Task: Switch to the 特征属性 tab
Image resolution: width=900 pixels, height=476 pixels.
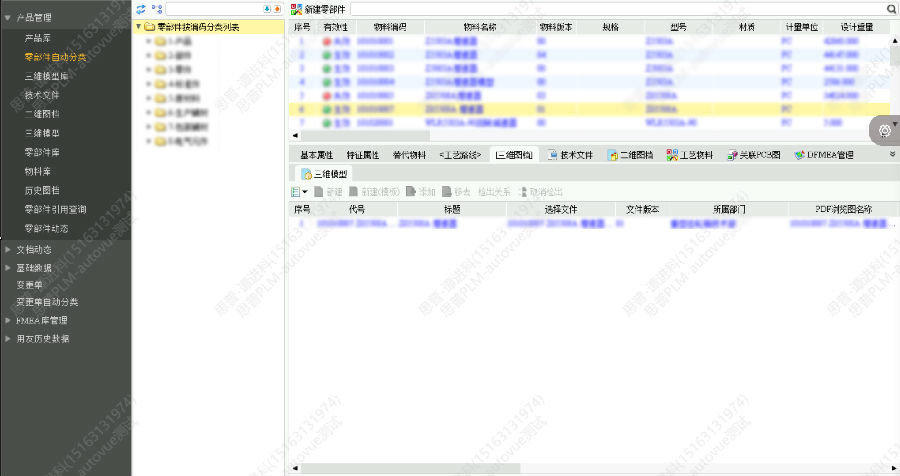Action: [x=363, y=155]
